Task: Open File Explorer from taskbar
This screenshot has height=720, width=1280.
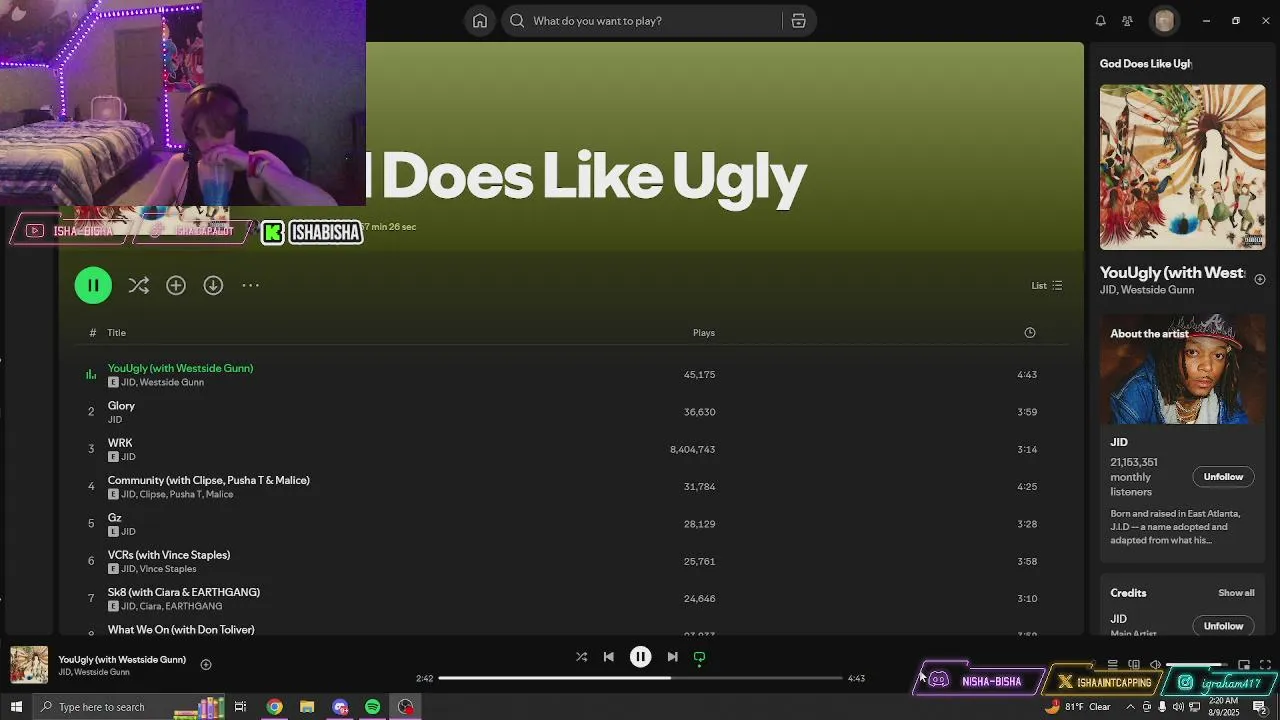Action: click(x=307, y=707)
